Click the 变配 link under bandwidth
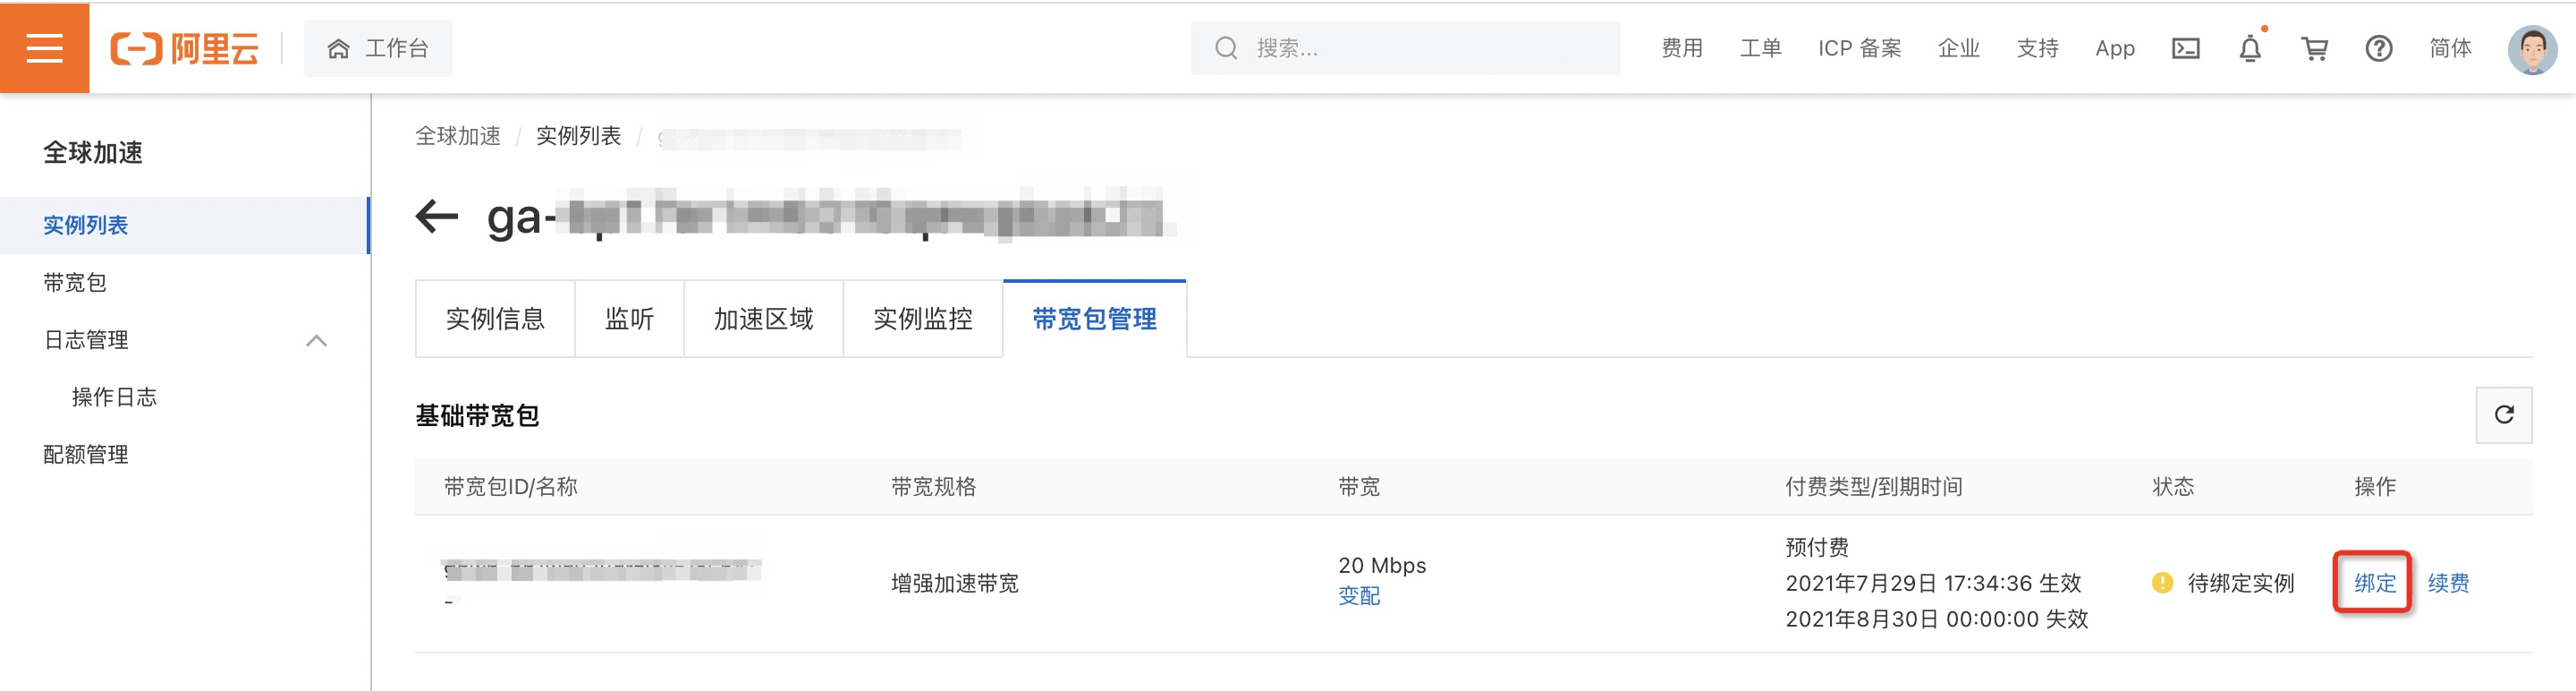The width and height of the screenshot is (2576, 691). click(x=1359, y=595)
